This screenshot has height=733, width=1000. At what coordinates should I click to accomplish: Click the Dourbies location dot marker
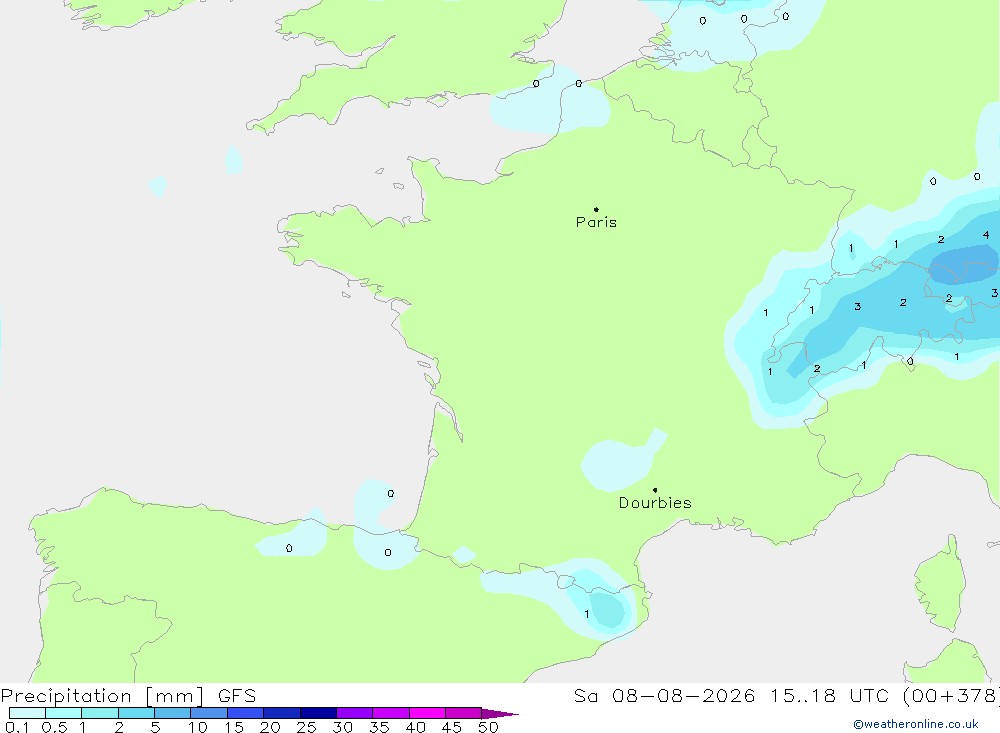pos(655,490)
